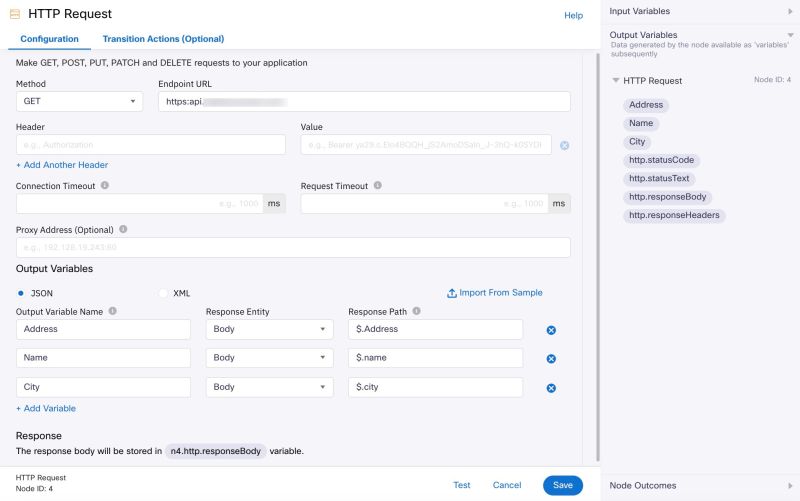Viewport: 800px width, 501px height.
Task: Click the Address output variable name field
Action: coord(103,329)
